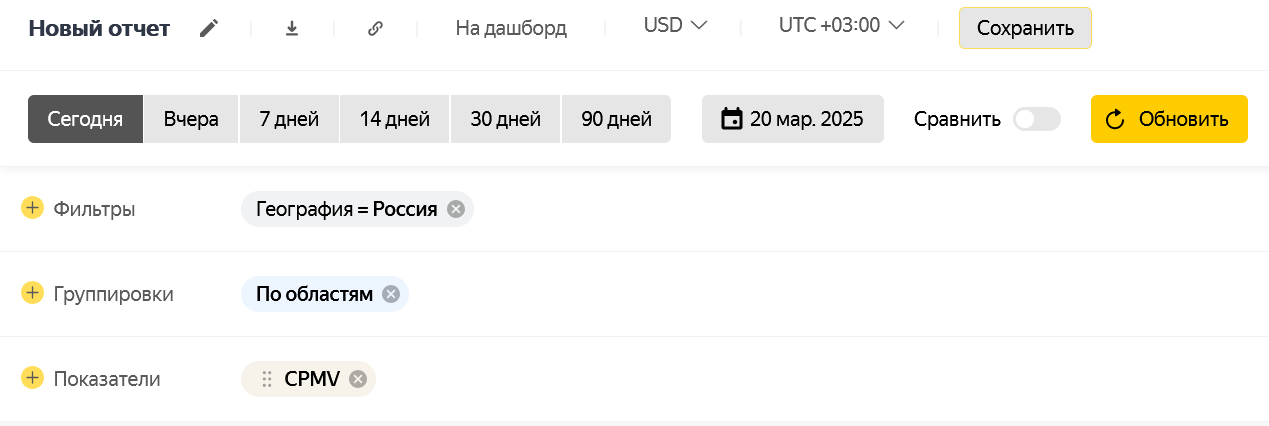1269x426 pixels.
Task: Open the 20 мар. 2025 date picker
Action: [792, 120]
